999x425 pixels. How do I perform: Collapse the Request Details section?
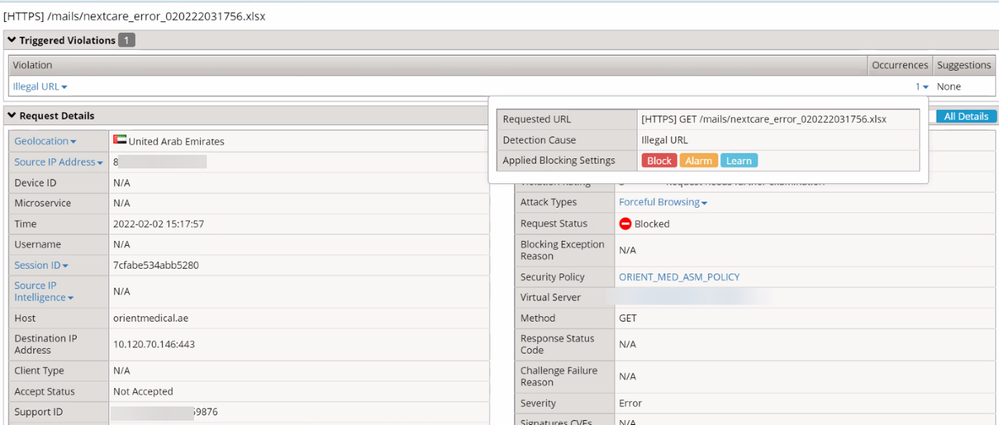11,116
